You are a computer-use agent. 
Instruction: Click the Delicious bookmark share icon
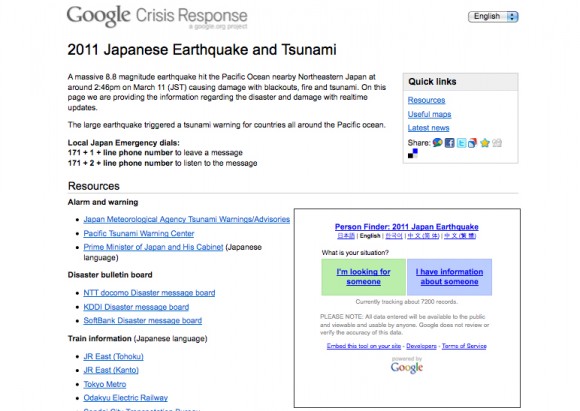[413, 154]
